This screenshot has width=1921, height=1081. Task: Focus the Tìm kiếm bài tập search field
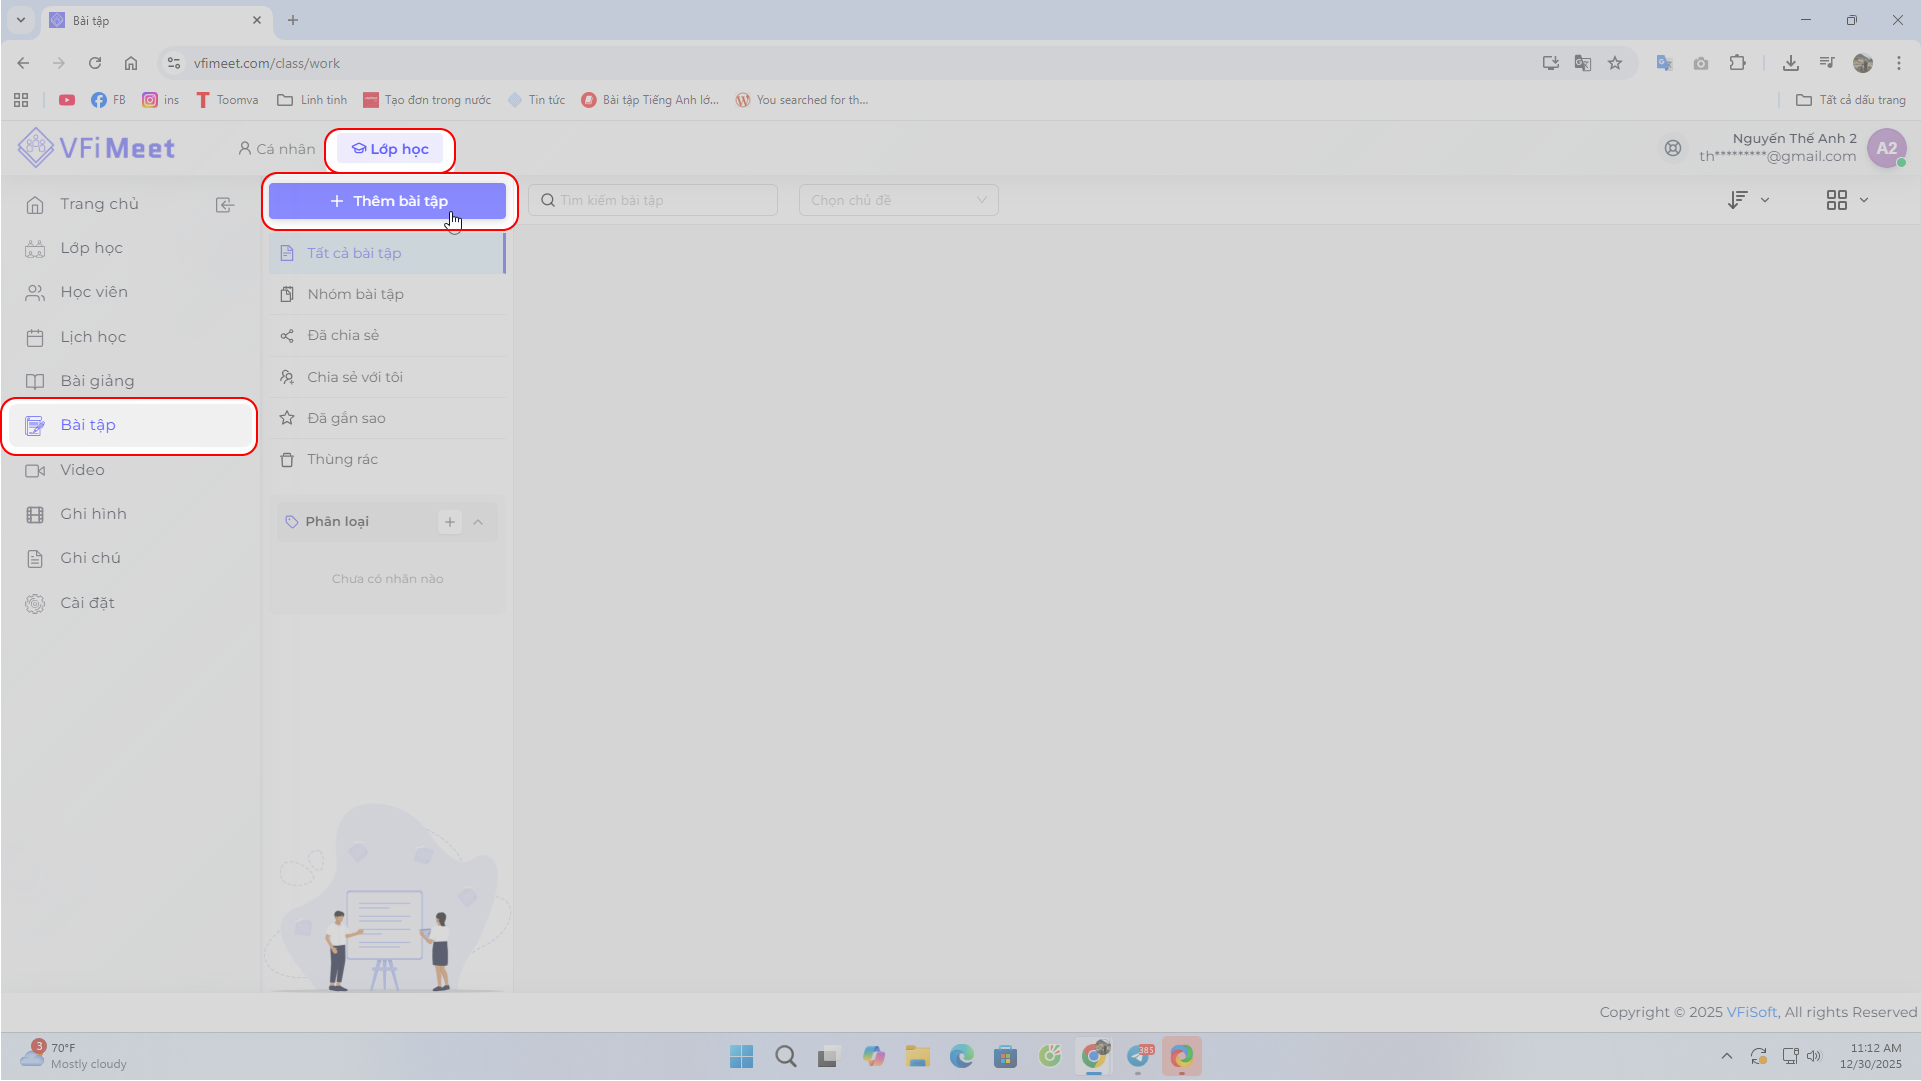tap(660, 201)
